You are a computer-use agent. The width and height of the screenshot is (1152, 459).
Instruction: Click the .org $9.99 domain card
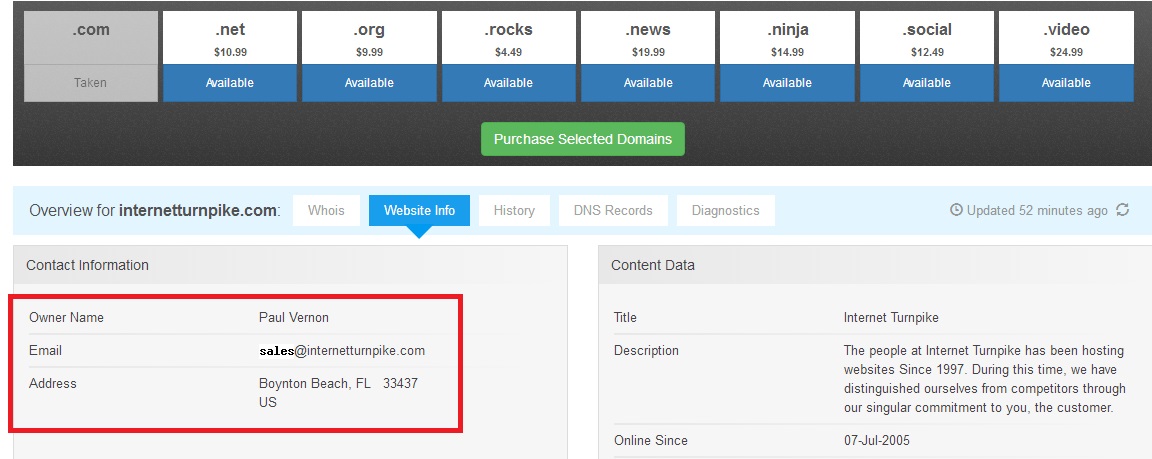369,38
